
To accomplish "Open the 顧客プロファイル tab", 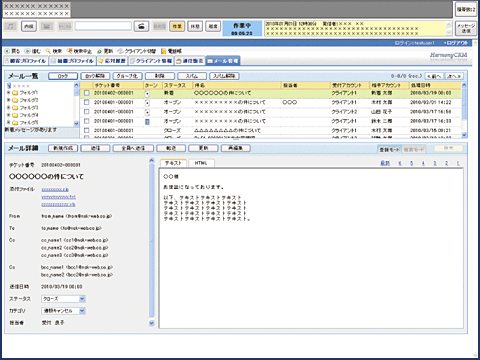I will click(25, 61).
